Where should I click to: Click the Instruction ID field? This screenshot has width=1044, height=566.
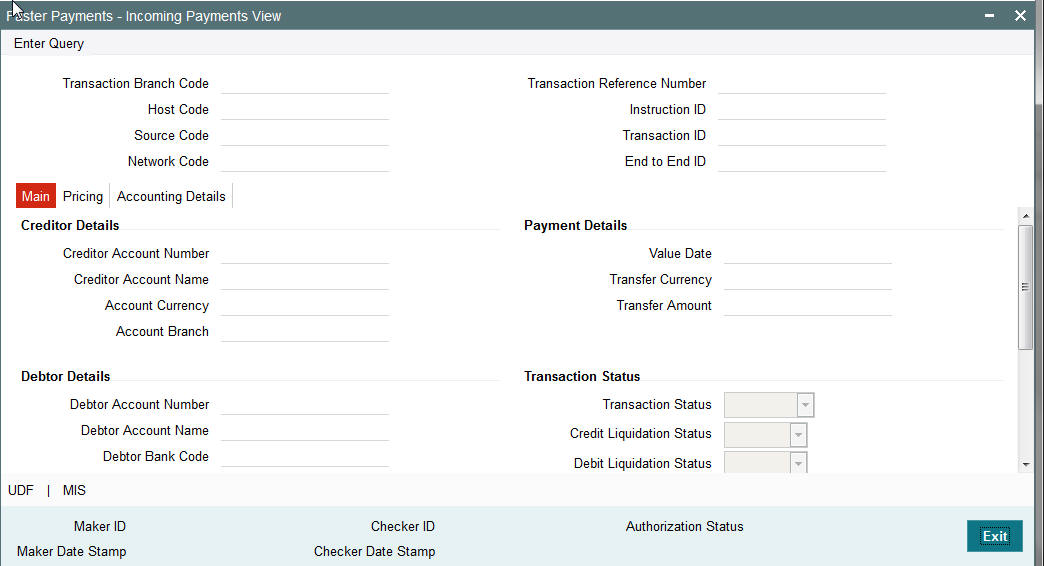pos(802,110)
